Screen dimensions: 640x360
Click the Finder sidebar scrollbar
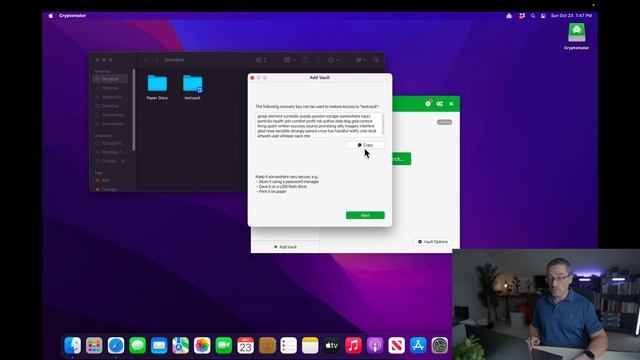(x=134, y=109)
